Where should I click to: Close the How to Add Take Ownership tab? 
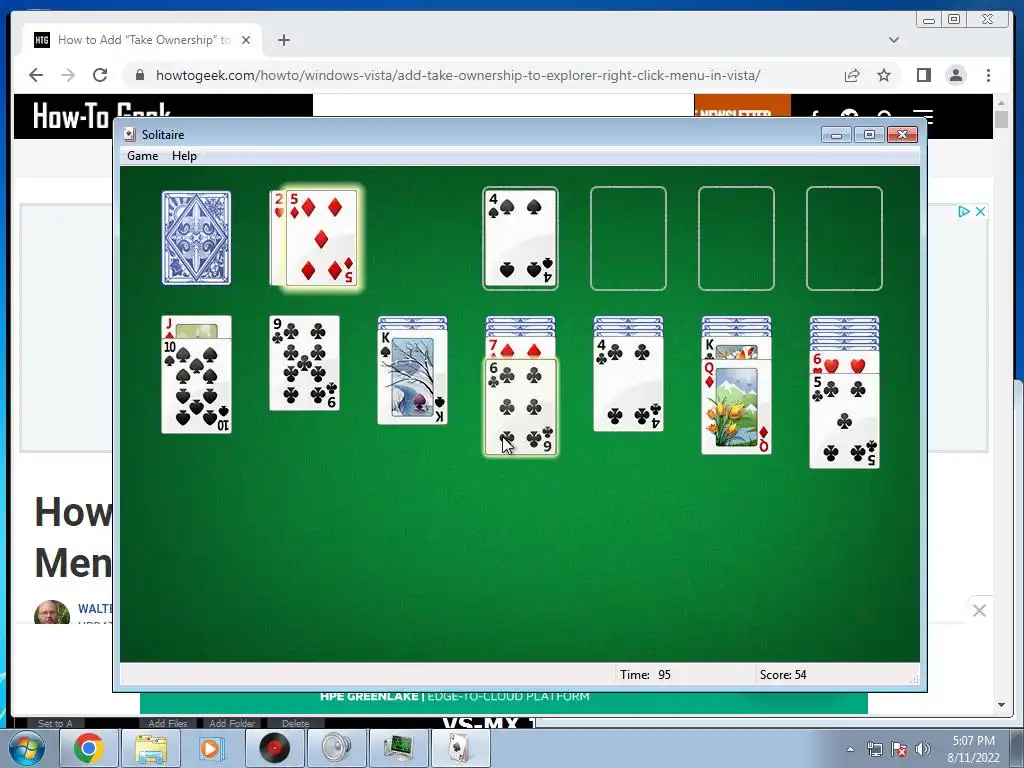coord(246,40)
